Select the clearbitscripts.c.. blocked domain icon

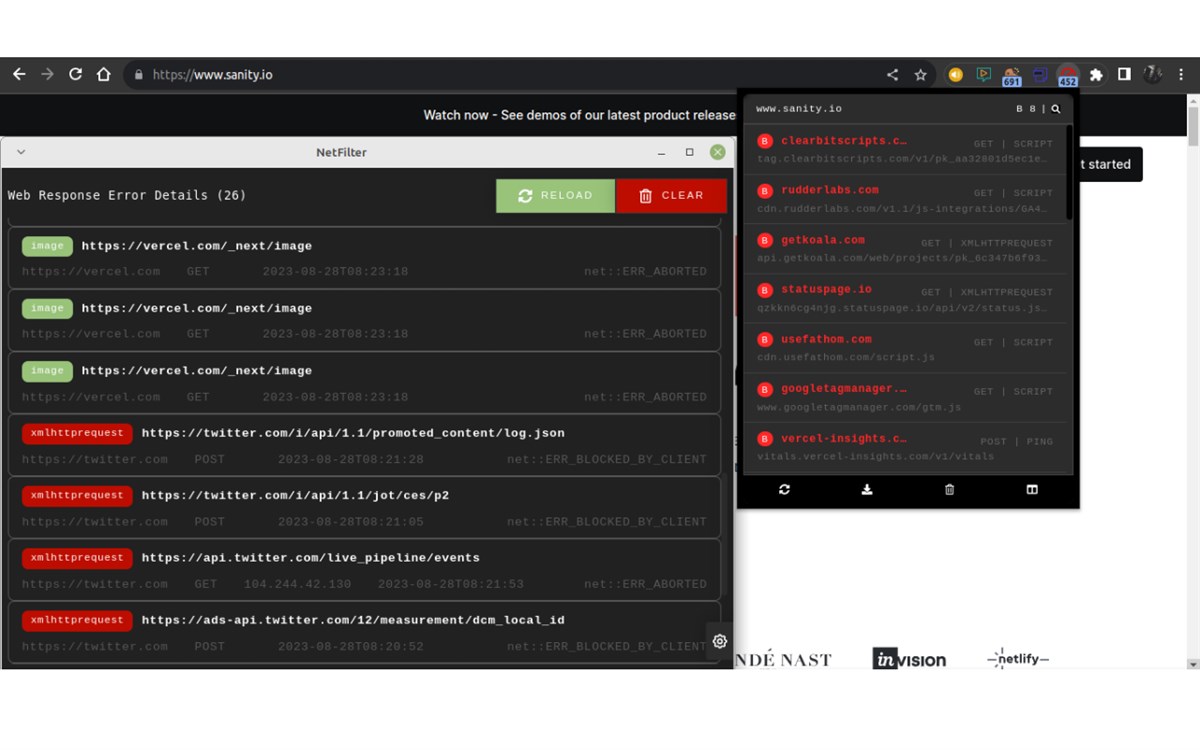763,141
